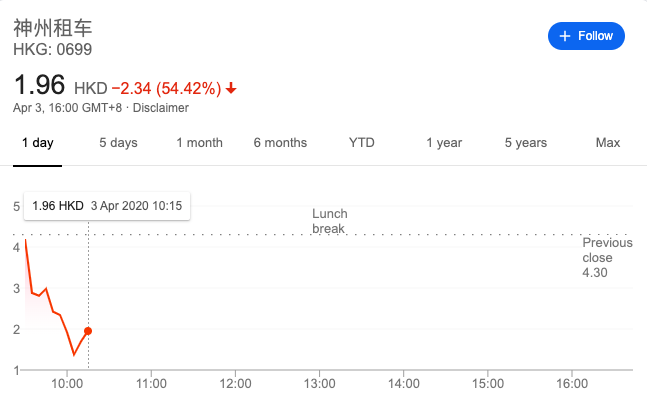Viewport: 647px width, 399px height.
Task: Select the Max range tab
Action: pyautogui.click(x=608, y=143)
